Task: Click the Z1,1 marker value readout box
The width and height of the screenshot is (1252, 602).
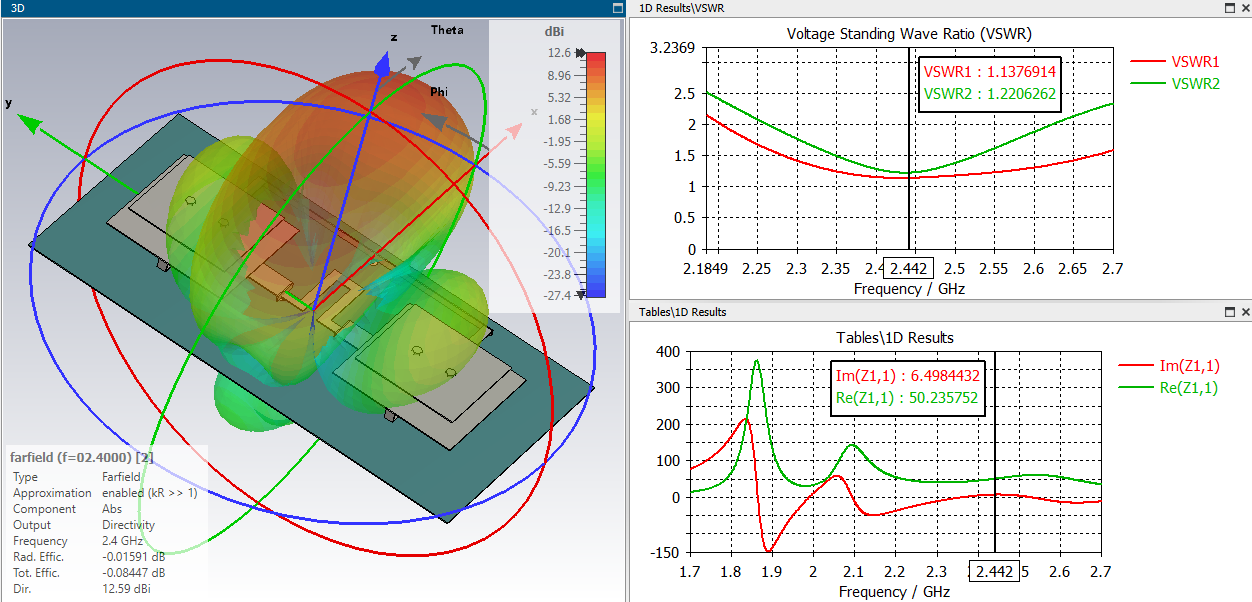Action: [908, 386]
